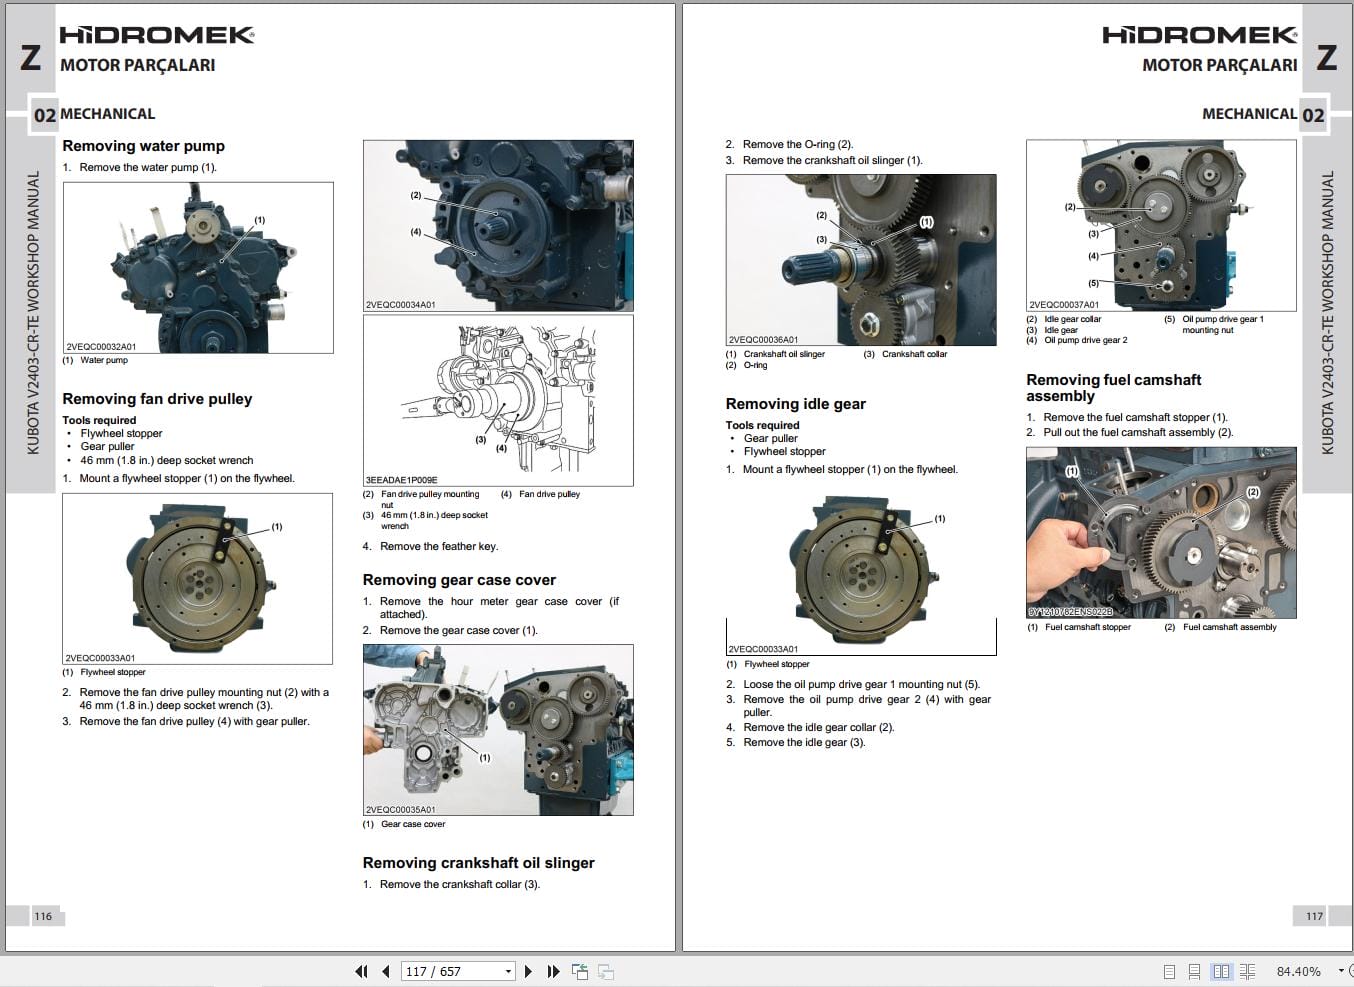Viewport: 1354px width, 987px height.
Task: Switch to continuous page view
Action: point(1194,971)
